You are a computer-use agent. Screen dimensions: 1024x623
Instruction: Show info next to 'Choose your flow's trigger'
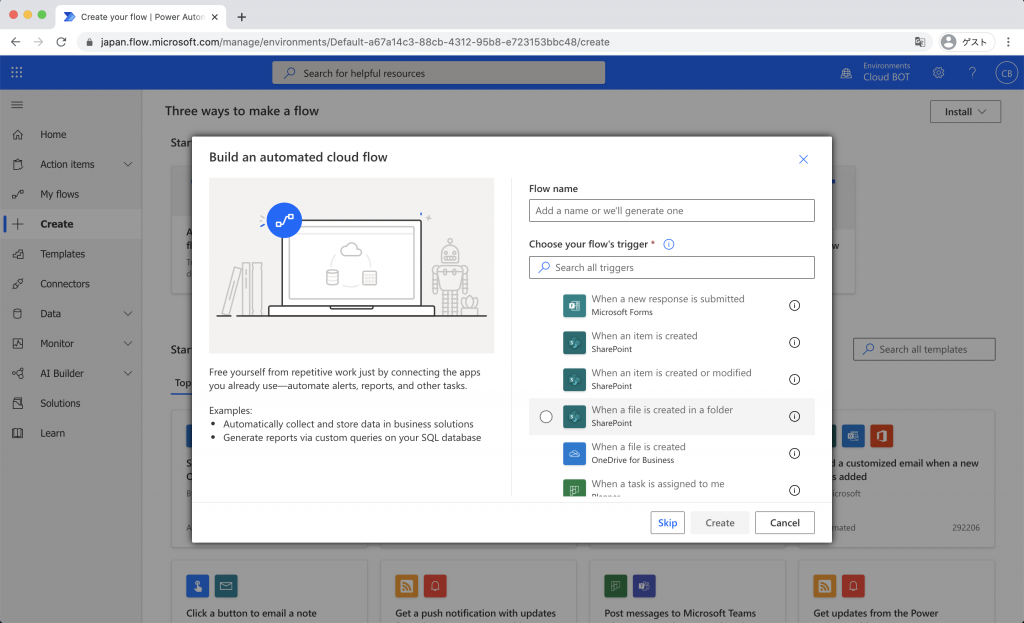(x=669, y=244)
